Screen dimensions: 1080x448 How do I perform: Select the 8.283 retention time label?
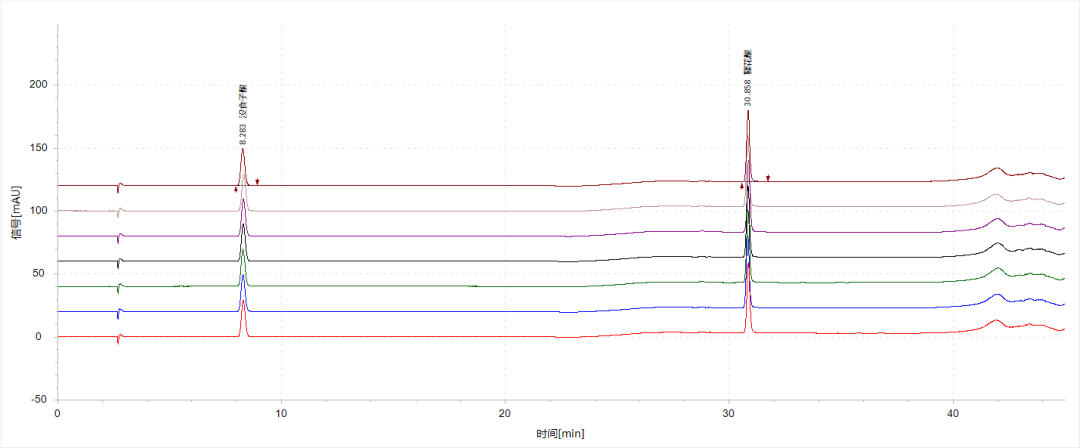242,134
